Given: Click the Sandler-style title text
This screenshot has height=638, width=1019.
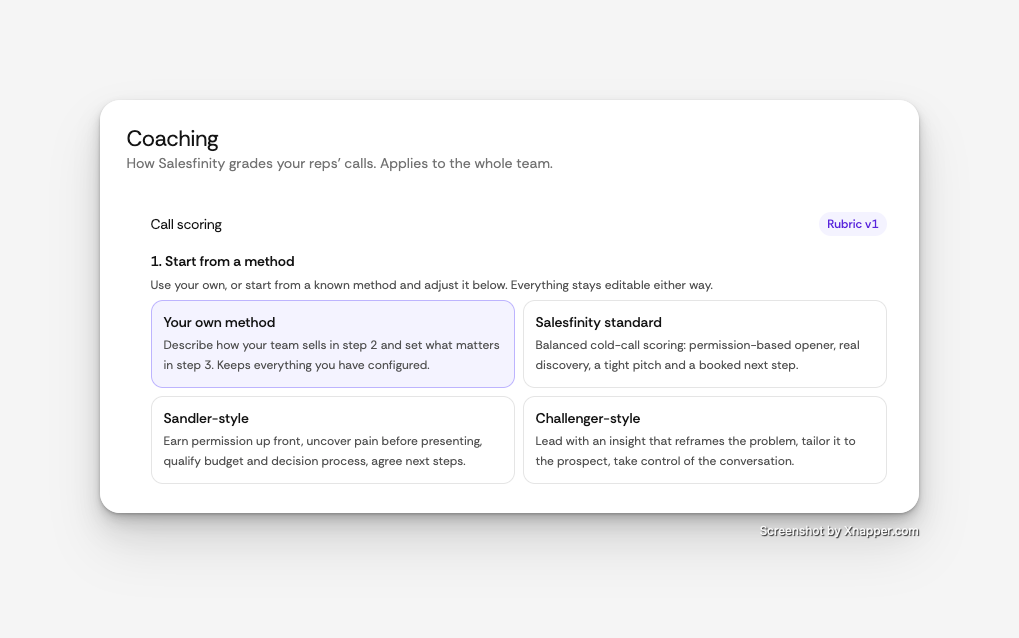Looking at the screenshot, I should [x=206, y=418].
